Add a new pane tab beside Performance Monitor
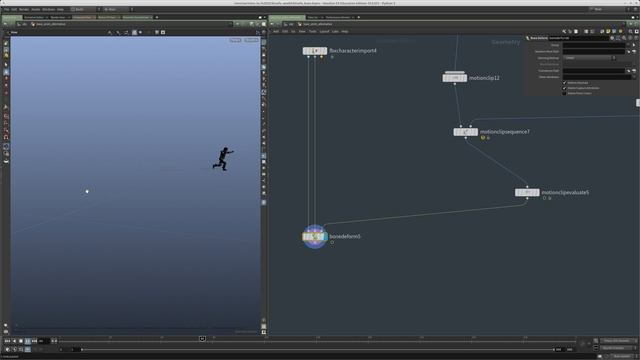This screenshot has height=360, width=640. click(359, 17)
